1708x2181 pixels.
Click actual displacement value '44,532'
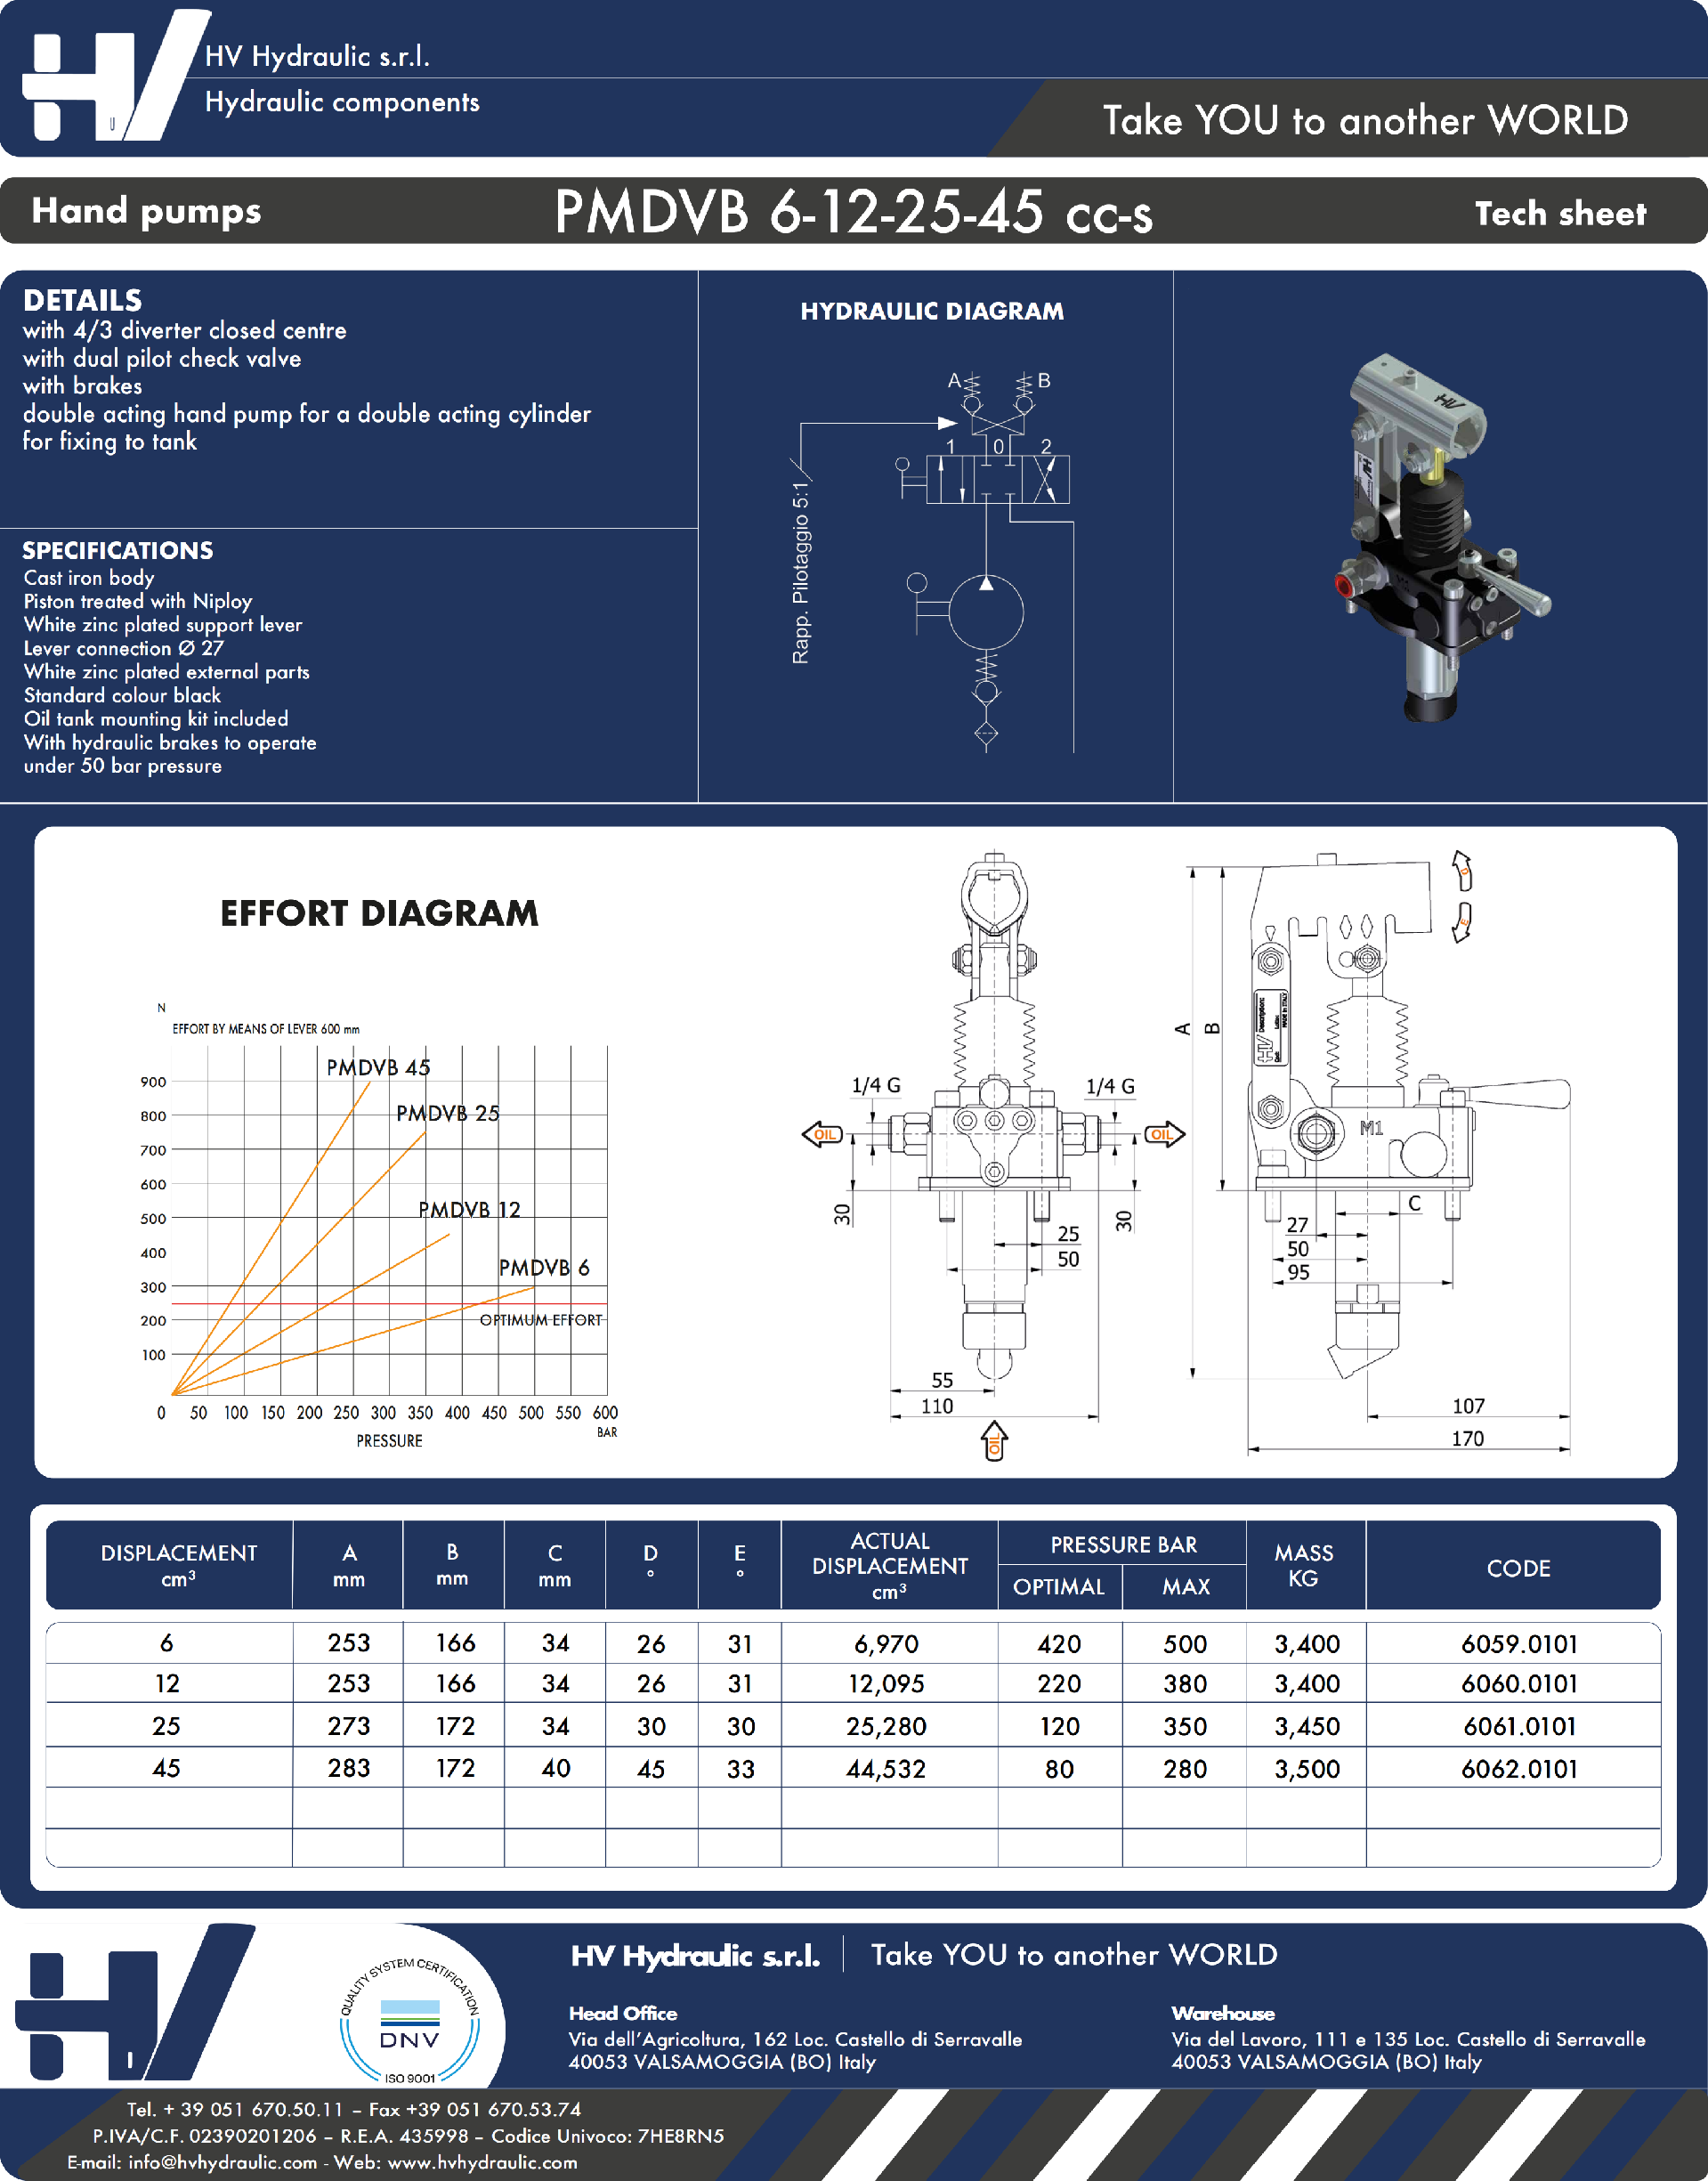[886, 1769]
